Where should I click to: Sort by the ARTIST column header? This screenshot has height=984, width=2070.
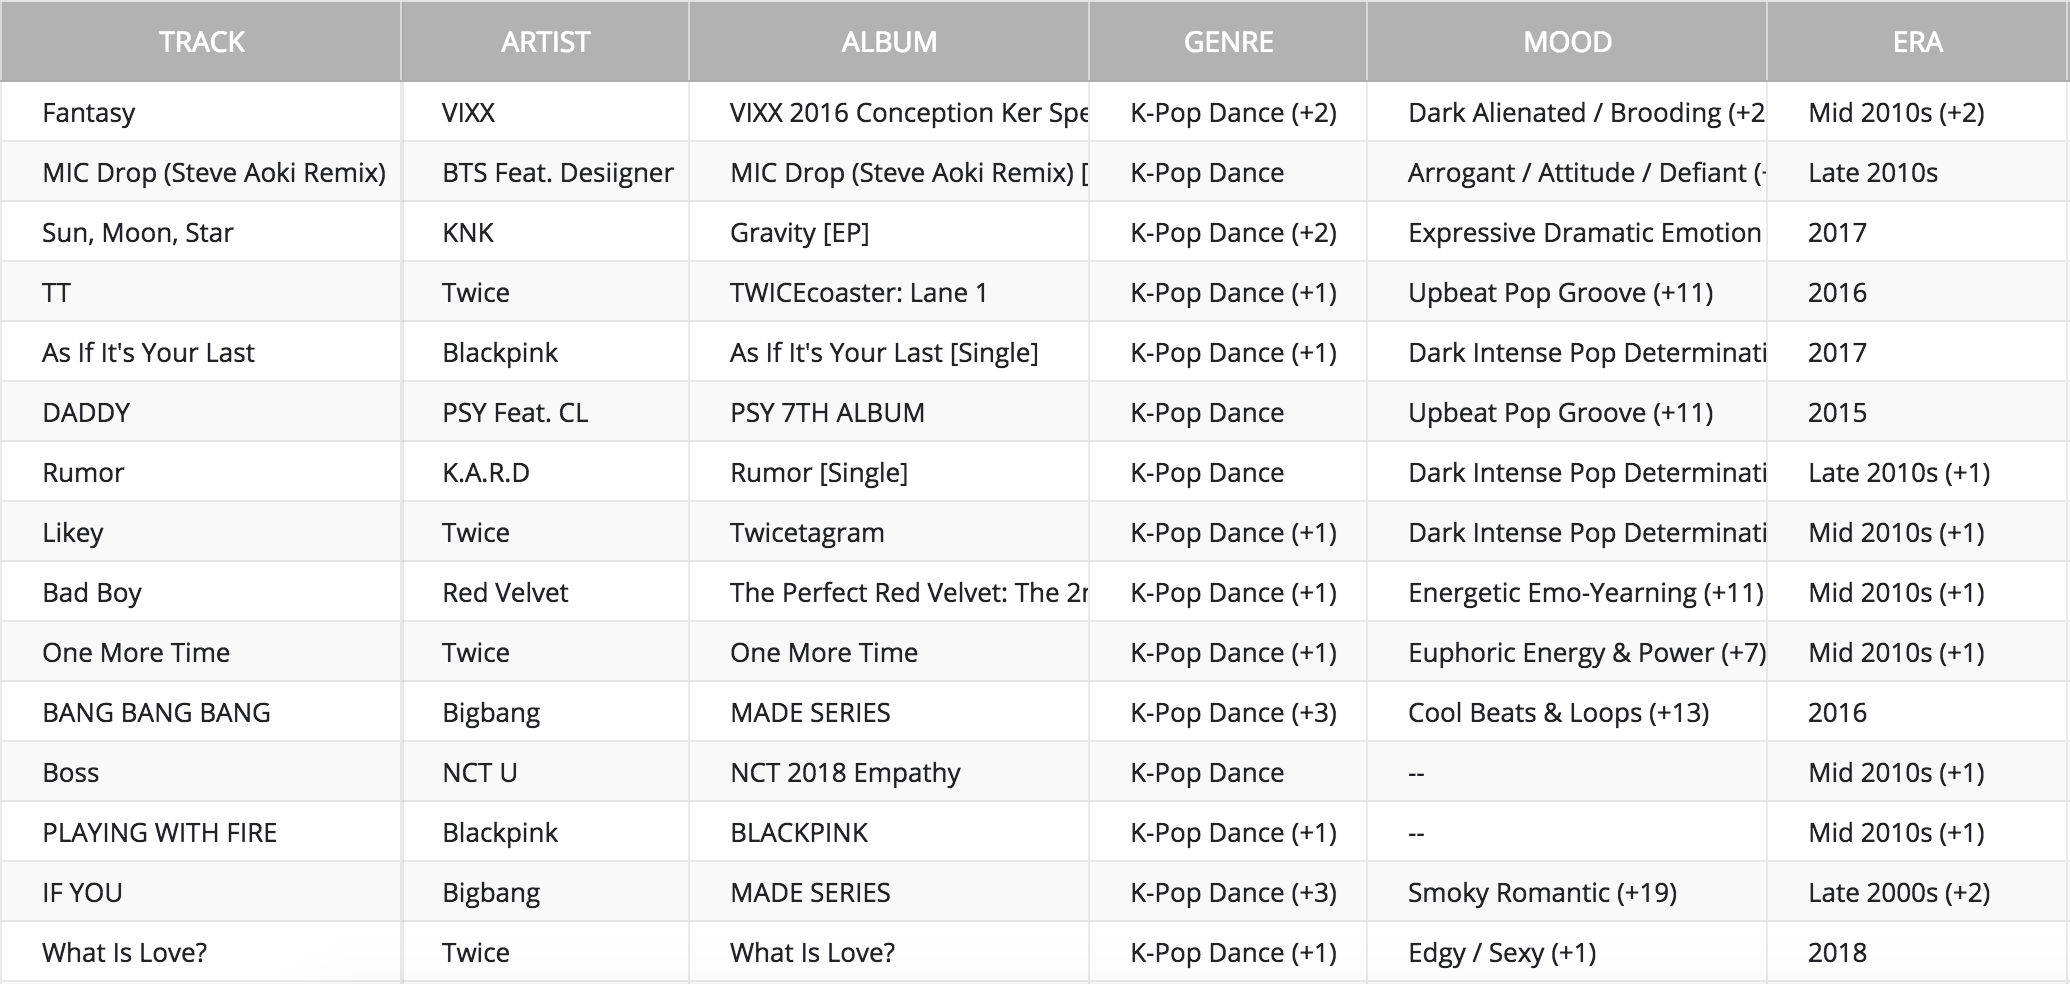click(545, 42)
